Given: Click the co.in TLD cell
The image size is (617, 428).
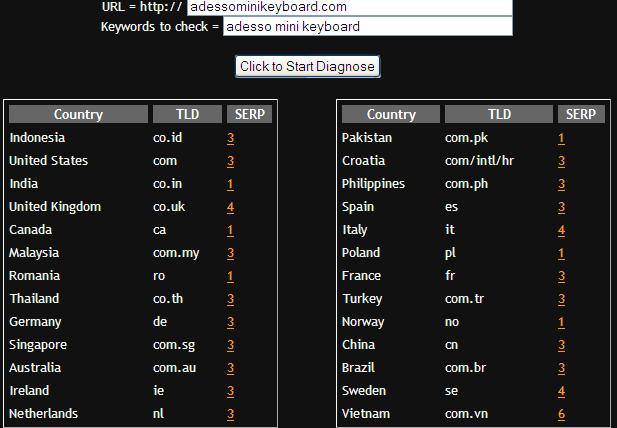Looking at the screenshot, I should coord(167,184).
